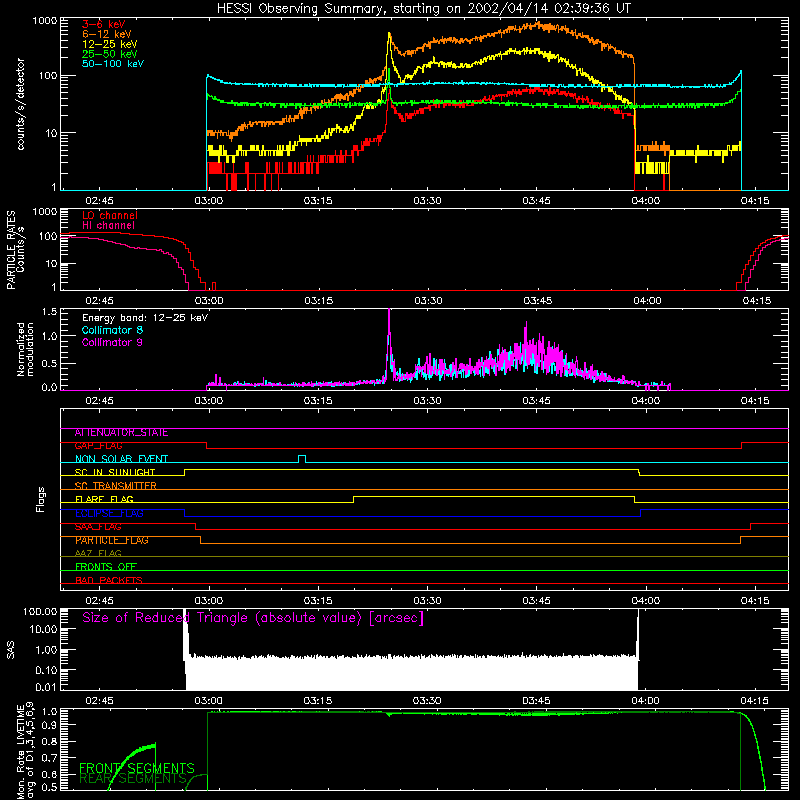Click the SC_TRANSMITTER flag label
Screen dimensions: 800x800
115,486
